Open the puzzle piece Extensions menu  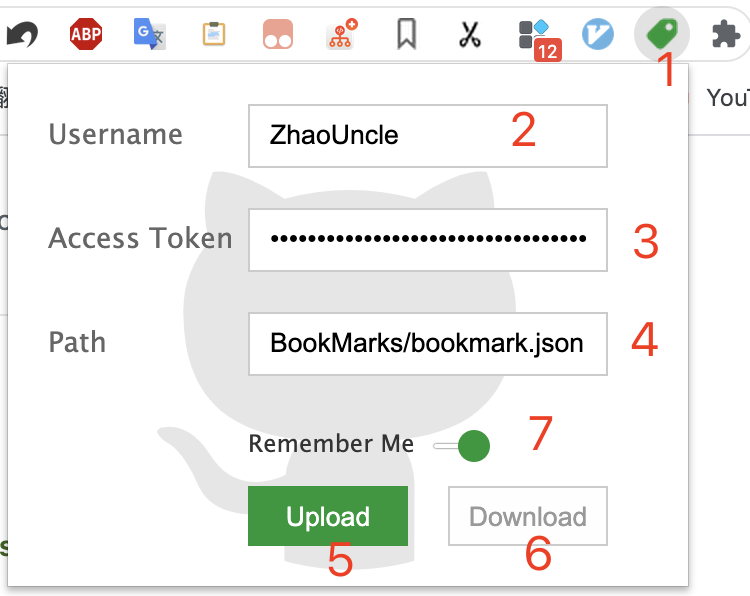726,34
